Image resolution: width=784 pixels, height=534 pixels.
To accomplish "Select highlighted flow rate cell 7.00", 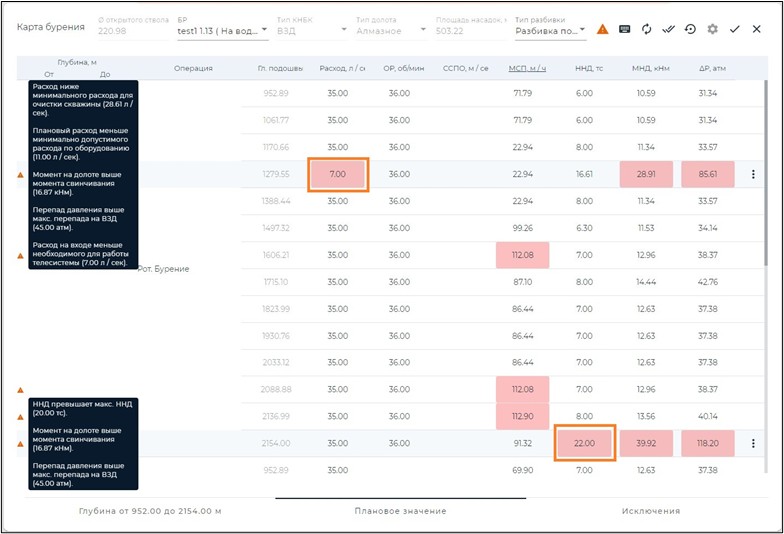I will (x=338, y=174).
